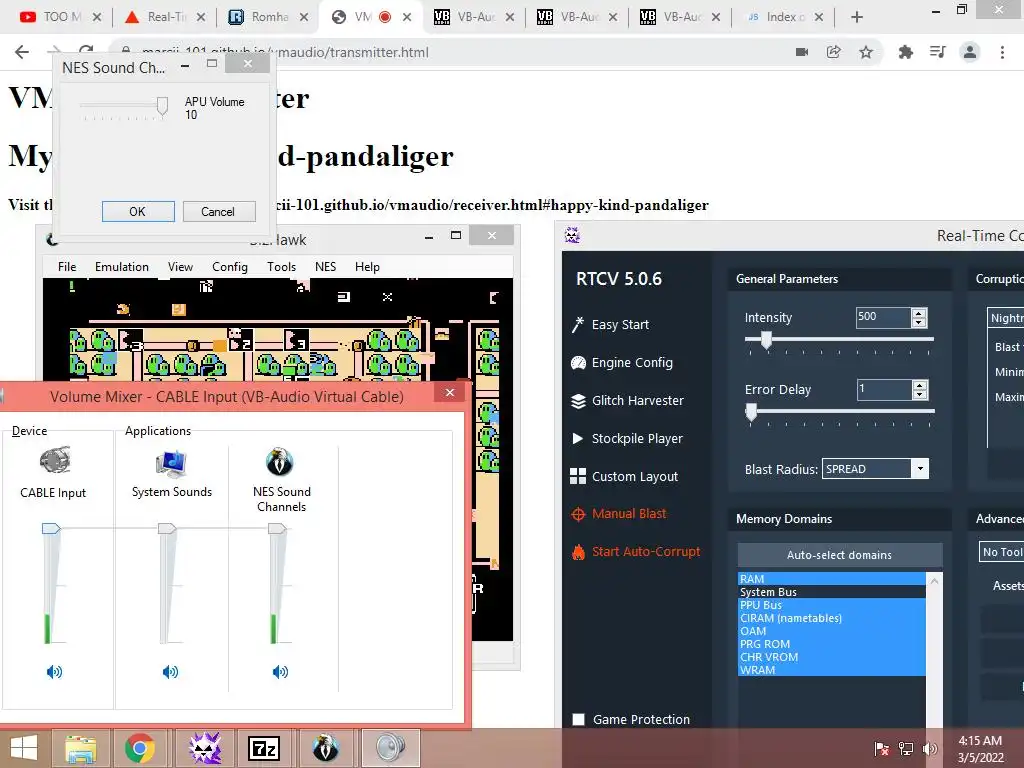The height and width of the screenshot is (768, 1024).
Task: Click System Sounds application icon
Action: pyautogui.click(x=171, y=463)
